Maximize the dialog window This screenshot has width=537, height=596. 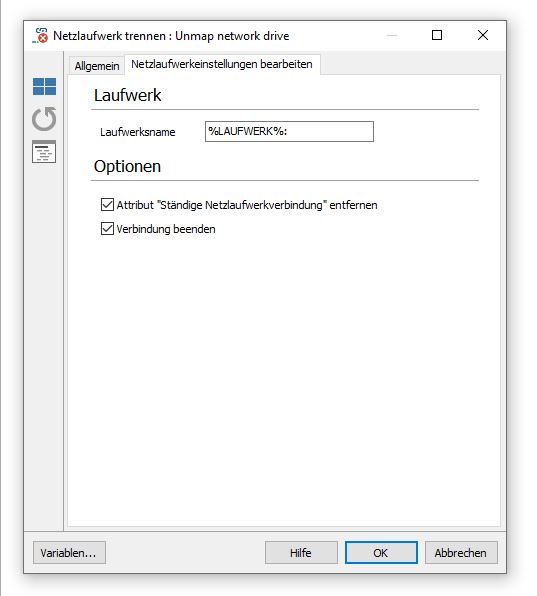coord(437,35)
